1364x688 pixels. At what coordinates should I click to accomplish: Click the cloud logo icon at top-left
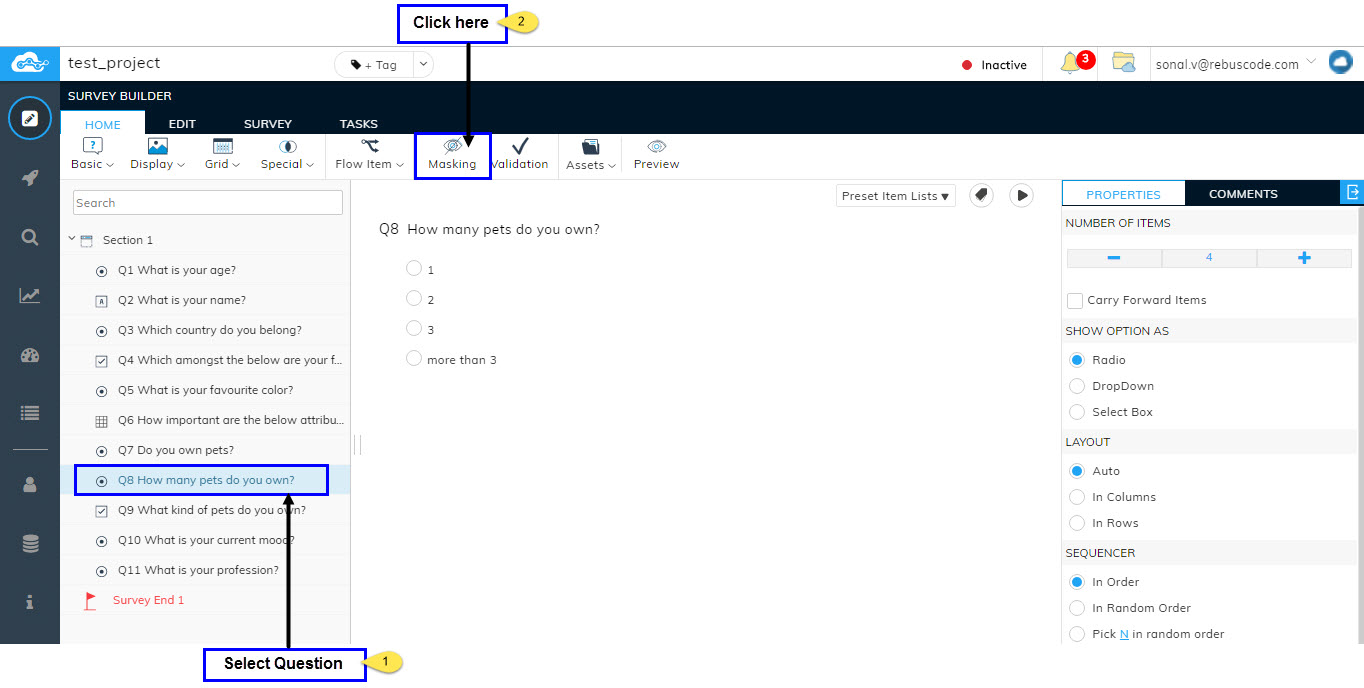pyautogui.click(x=29, y=64)
